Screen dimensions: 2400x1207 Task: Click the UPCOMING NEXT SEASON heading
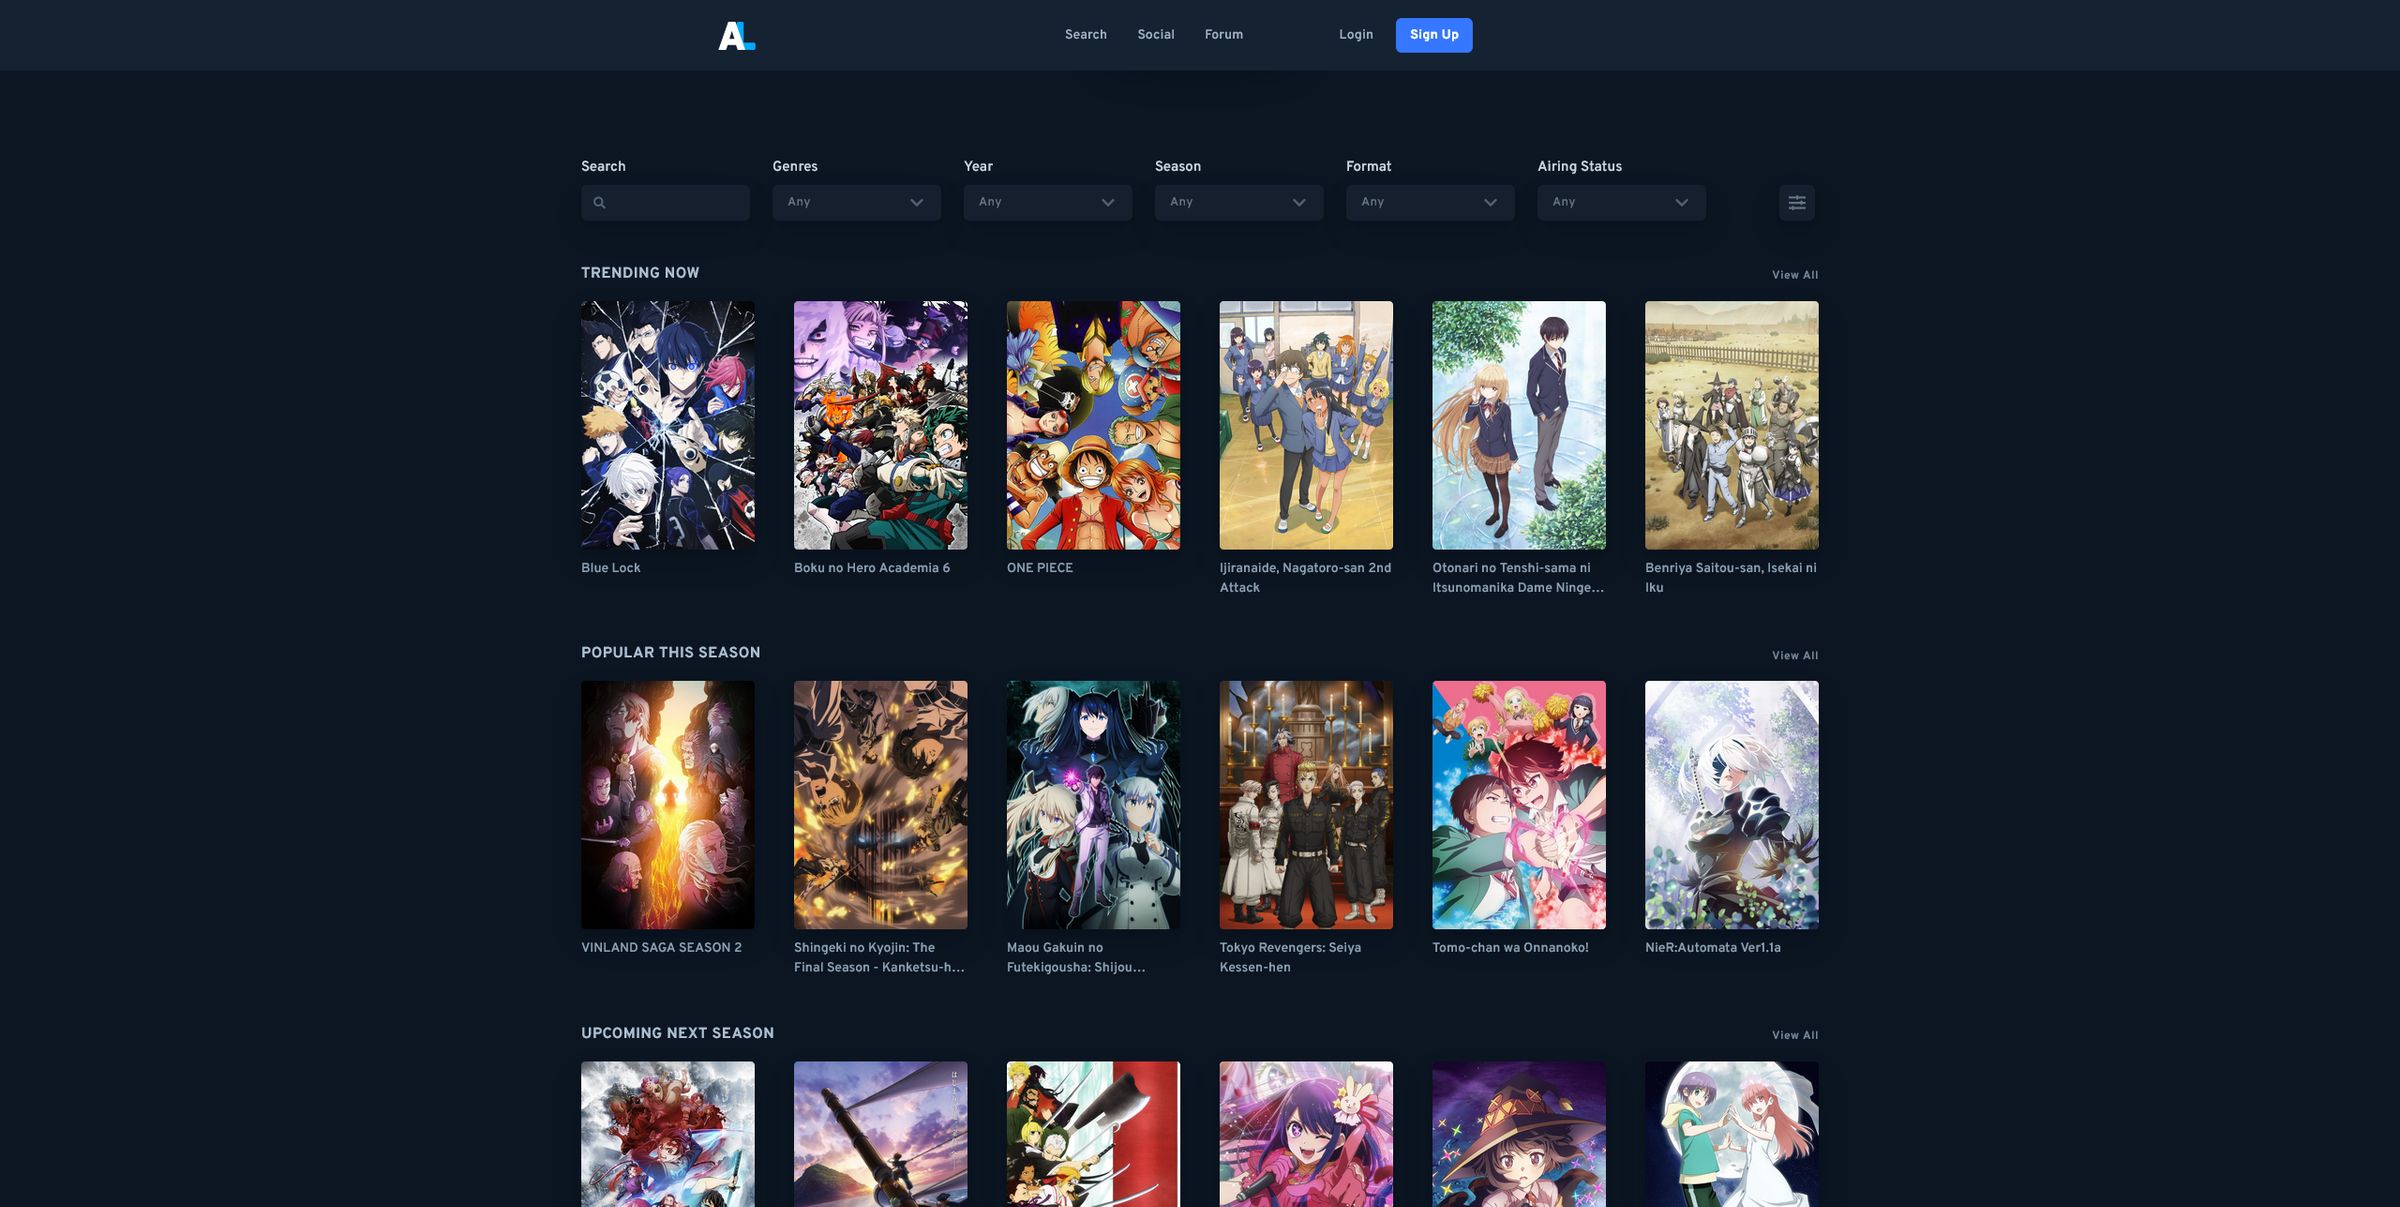coord(678,1033)
